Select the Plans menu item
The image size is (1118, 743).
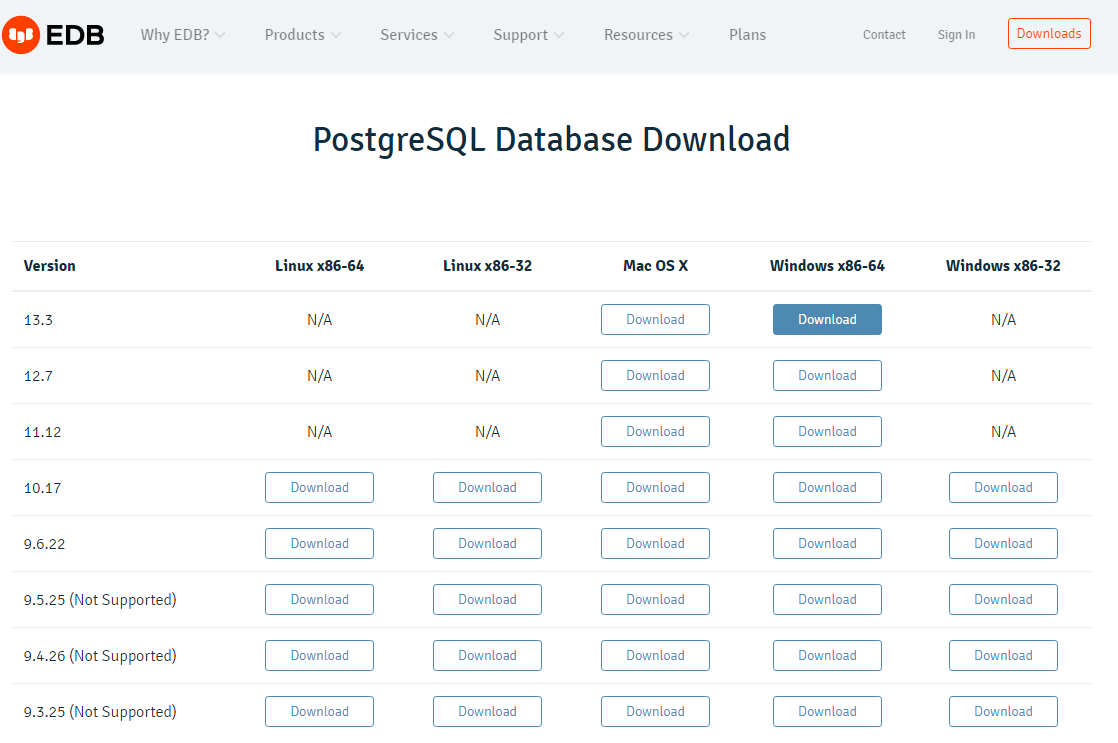[747, 34]
